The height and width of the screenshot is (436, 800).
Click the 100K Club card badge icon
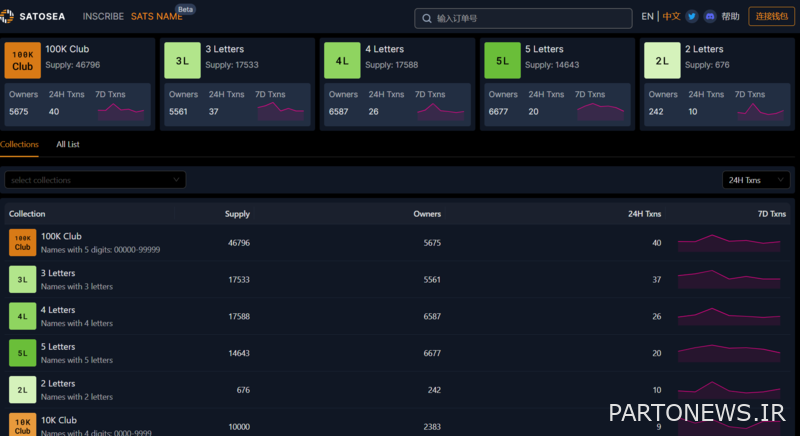pos(22,60)
